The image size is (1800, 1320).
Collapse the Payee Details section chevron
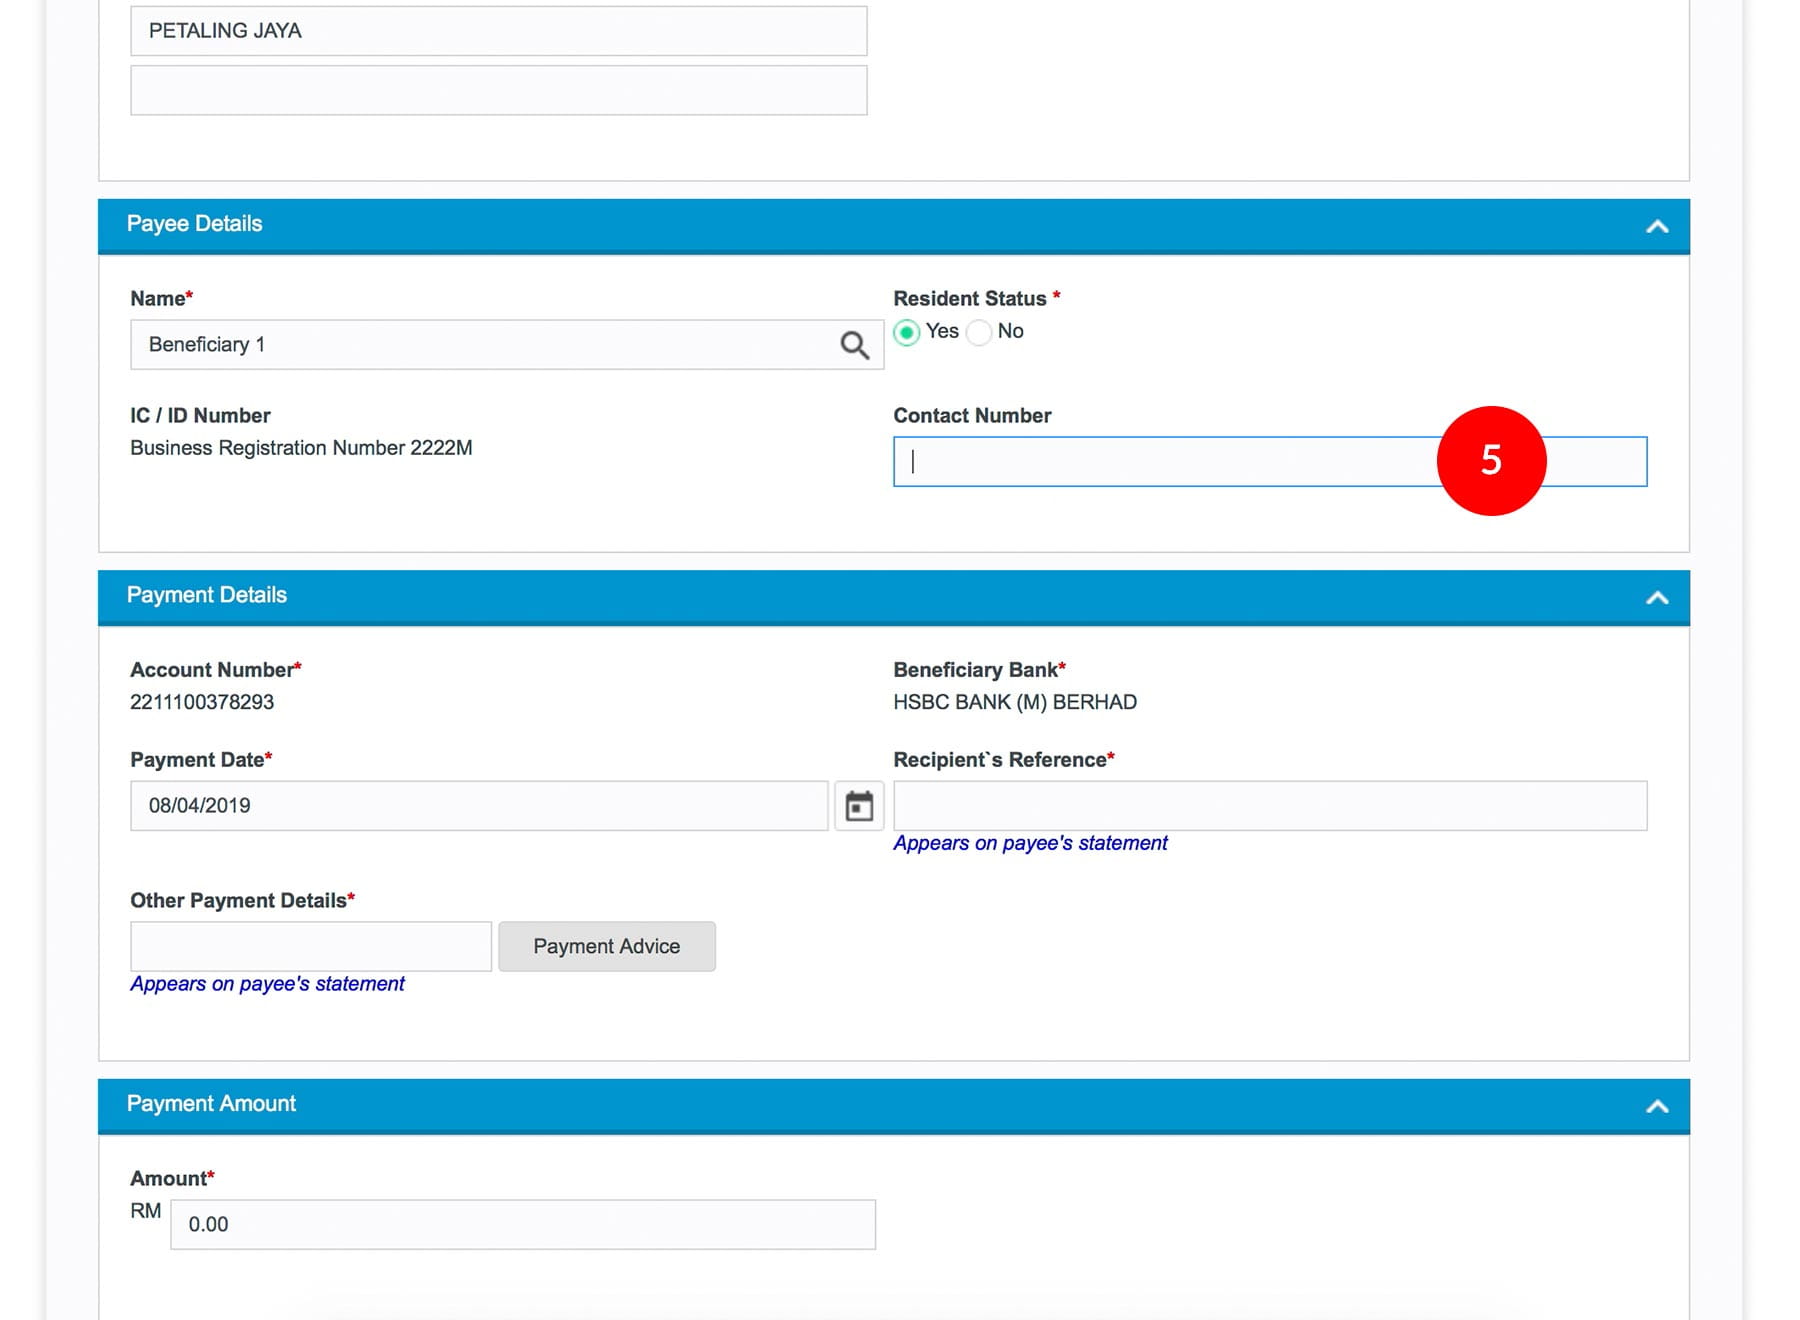(1656, 226)
